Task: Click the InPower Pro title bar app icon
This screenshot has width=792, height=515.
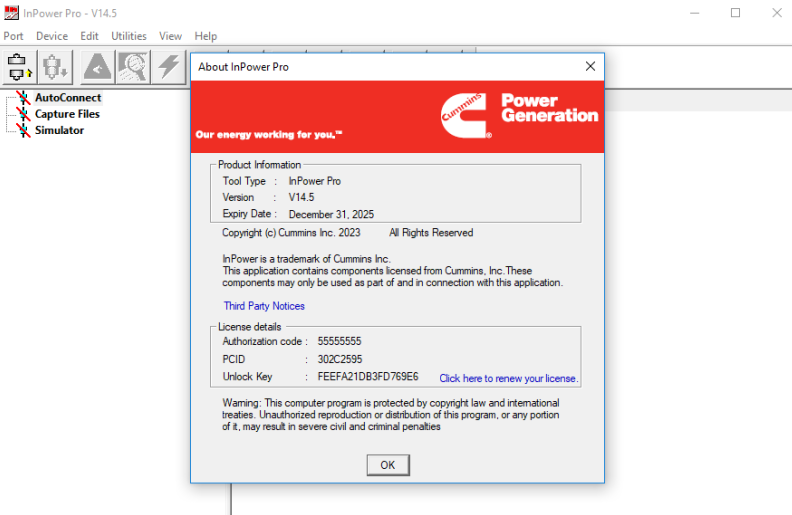Action: 12,13
